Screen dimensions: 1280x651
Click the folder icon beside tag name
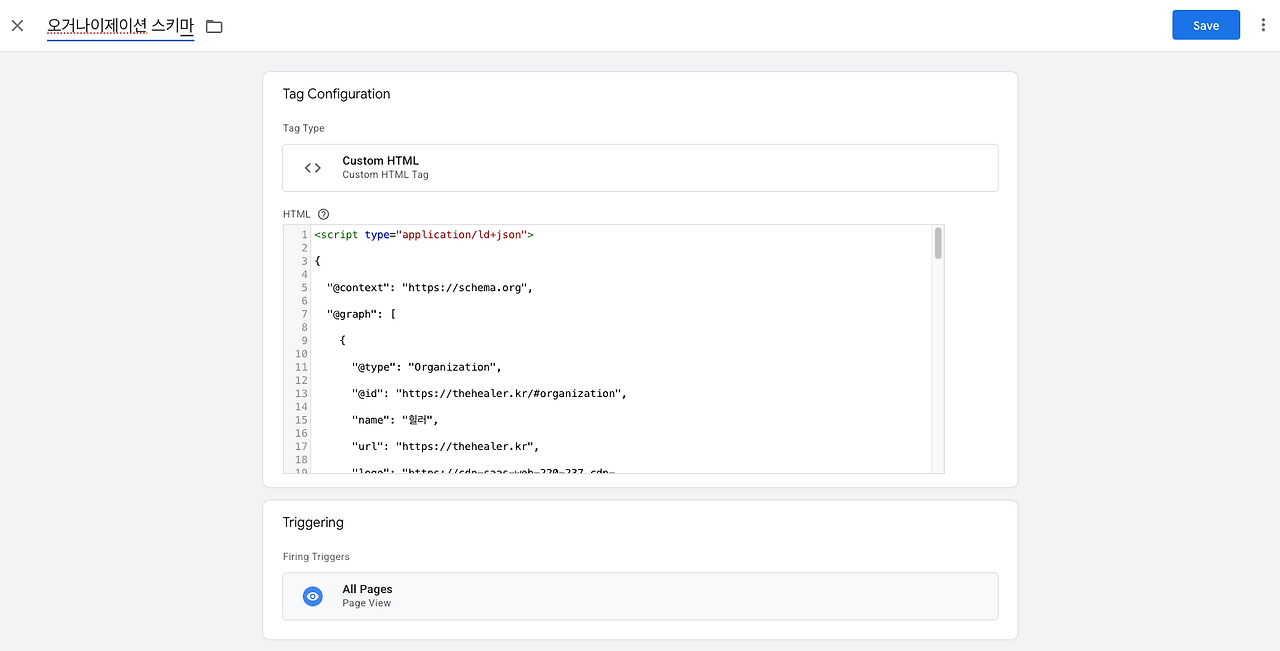214,26
